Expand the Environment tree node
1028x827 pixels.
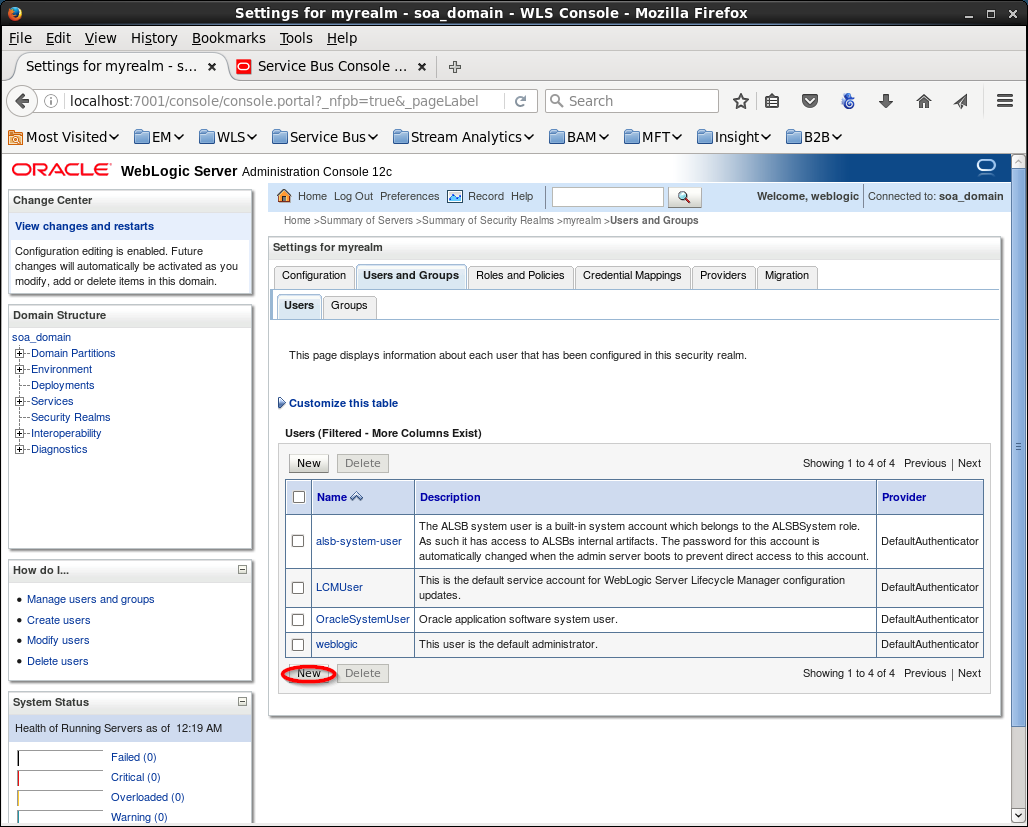click(20, 369)
